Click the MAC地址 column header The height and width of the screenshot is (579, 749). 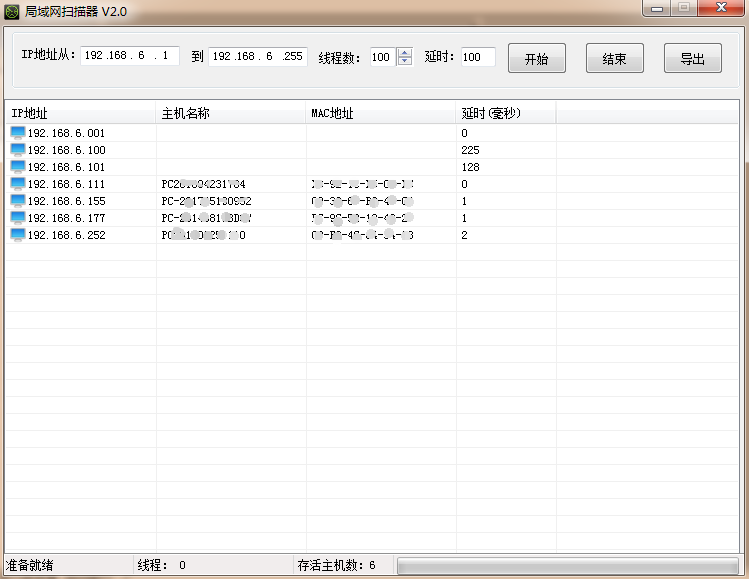tap(381, 113)
